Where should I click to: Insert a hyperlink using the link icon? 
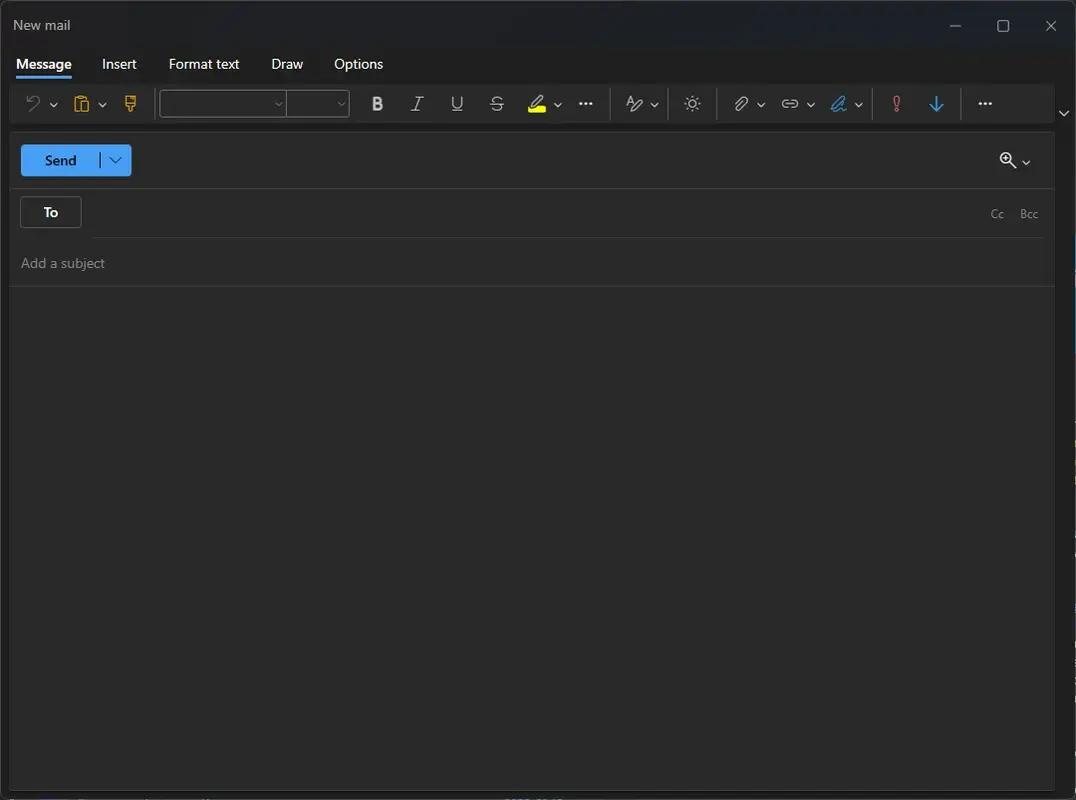(791, 103)
